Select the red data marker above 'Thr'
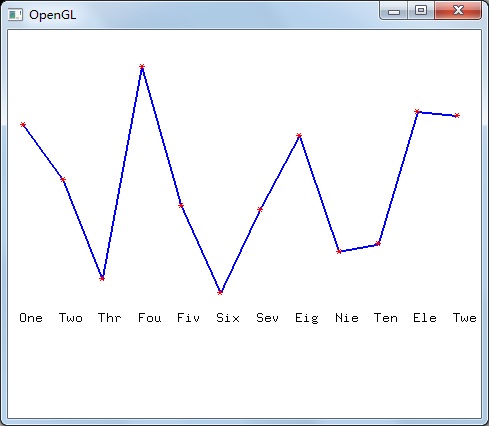The image size is (489, 426). coord(102,278)
